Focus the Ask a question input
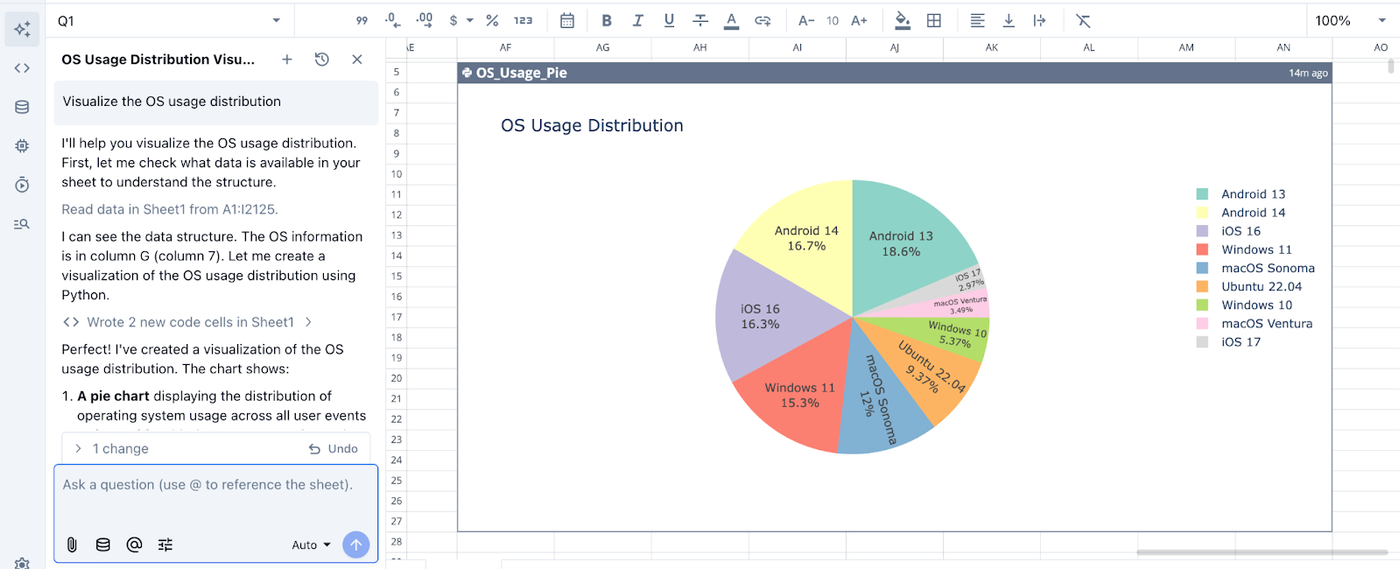The image size is (1400, 569). (216, 485)
